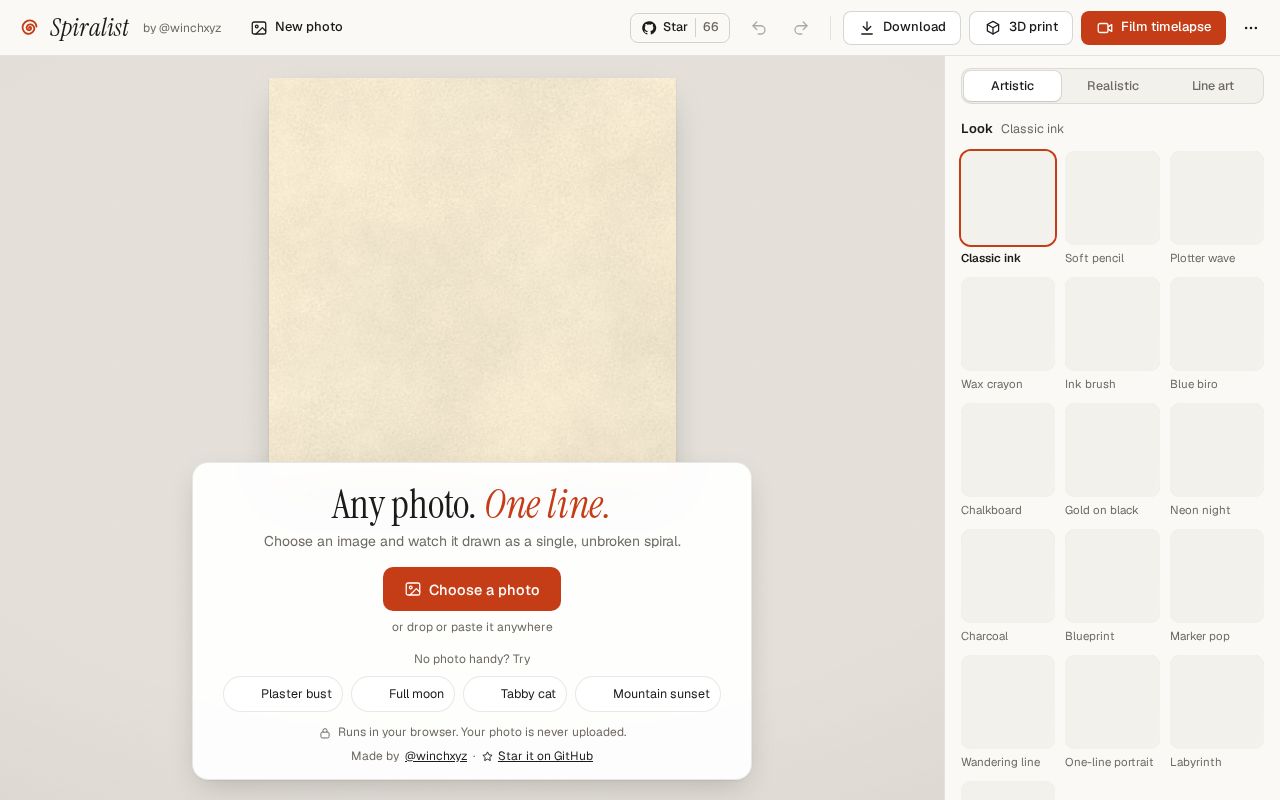Switch to the Realistic tab

1113,86
